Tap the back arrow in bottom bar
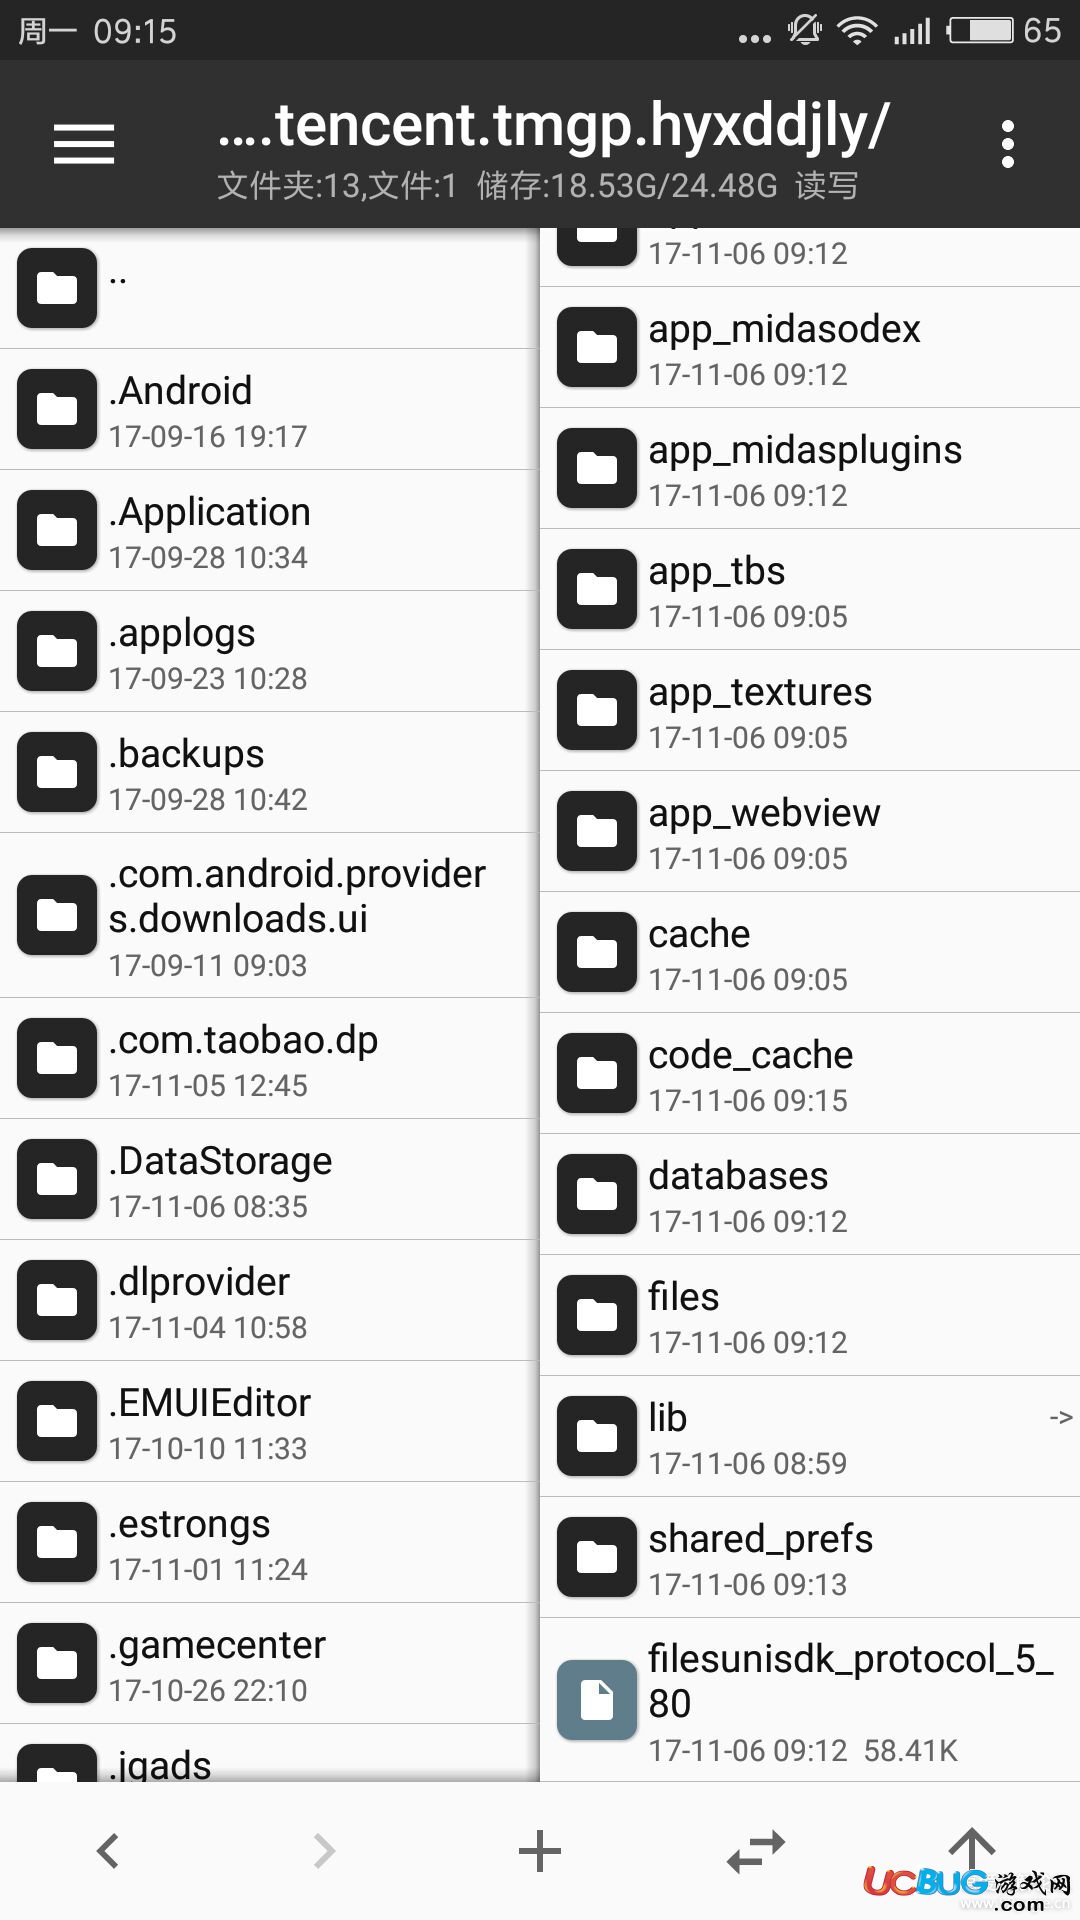This screenshot has height=1920, width=1080. pos(108,1850)
